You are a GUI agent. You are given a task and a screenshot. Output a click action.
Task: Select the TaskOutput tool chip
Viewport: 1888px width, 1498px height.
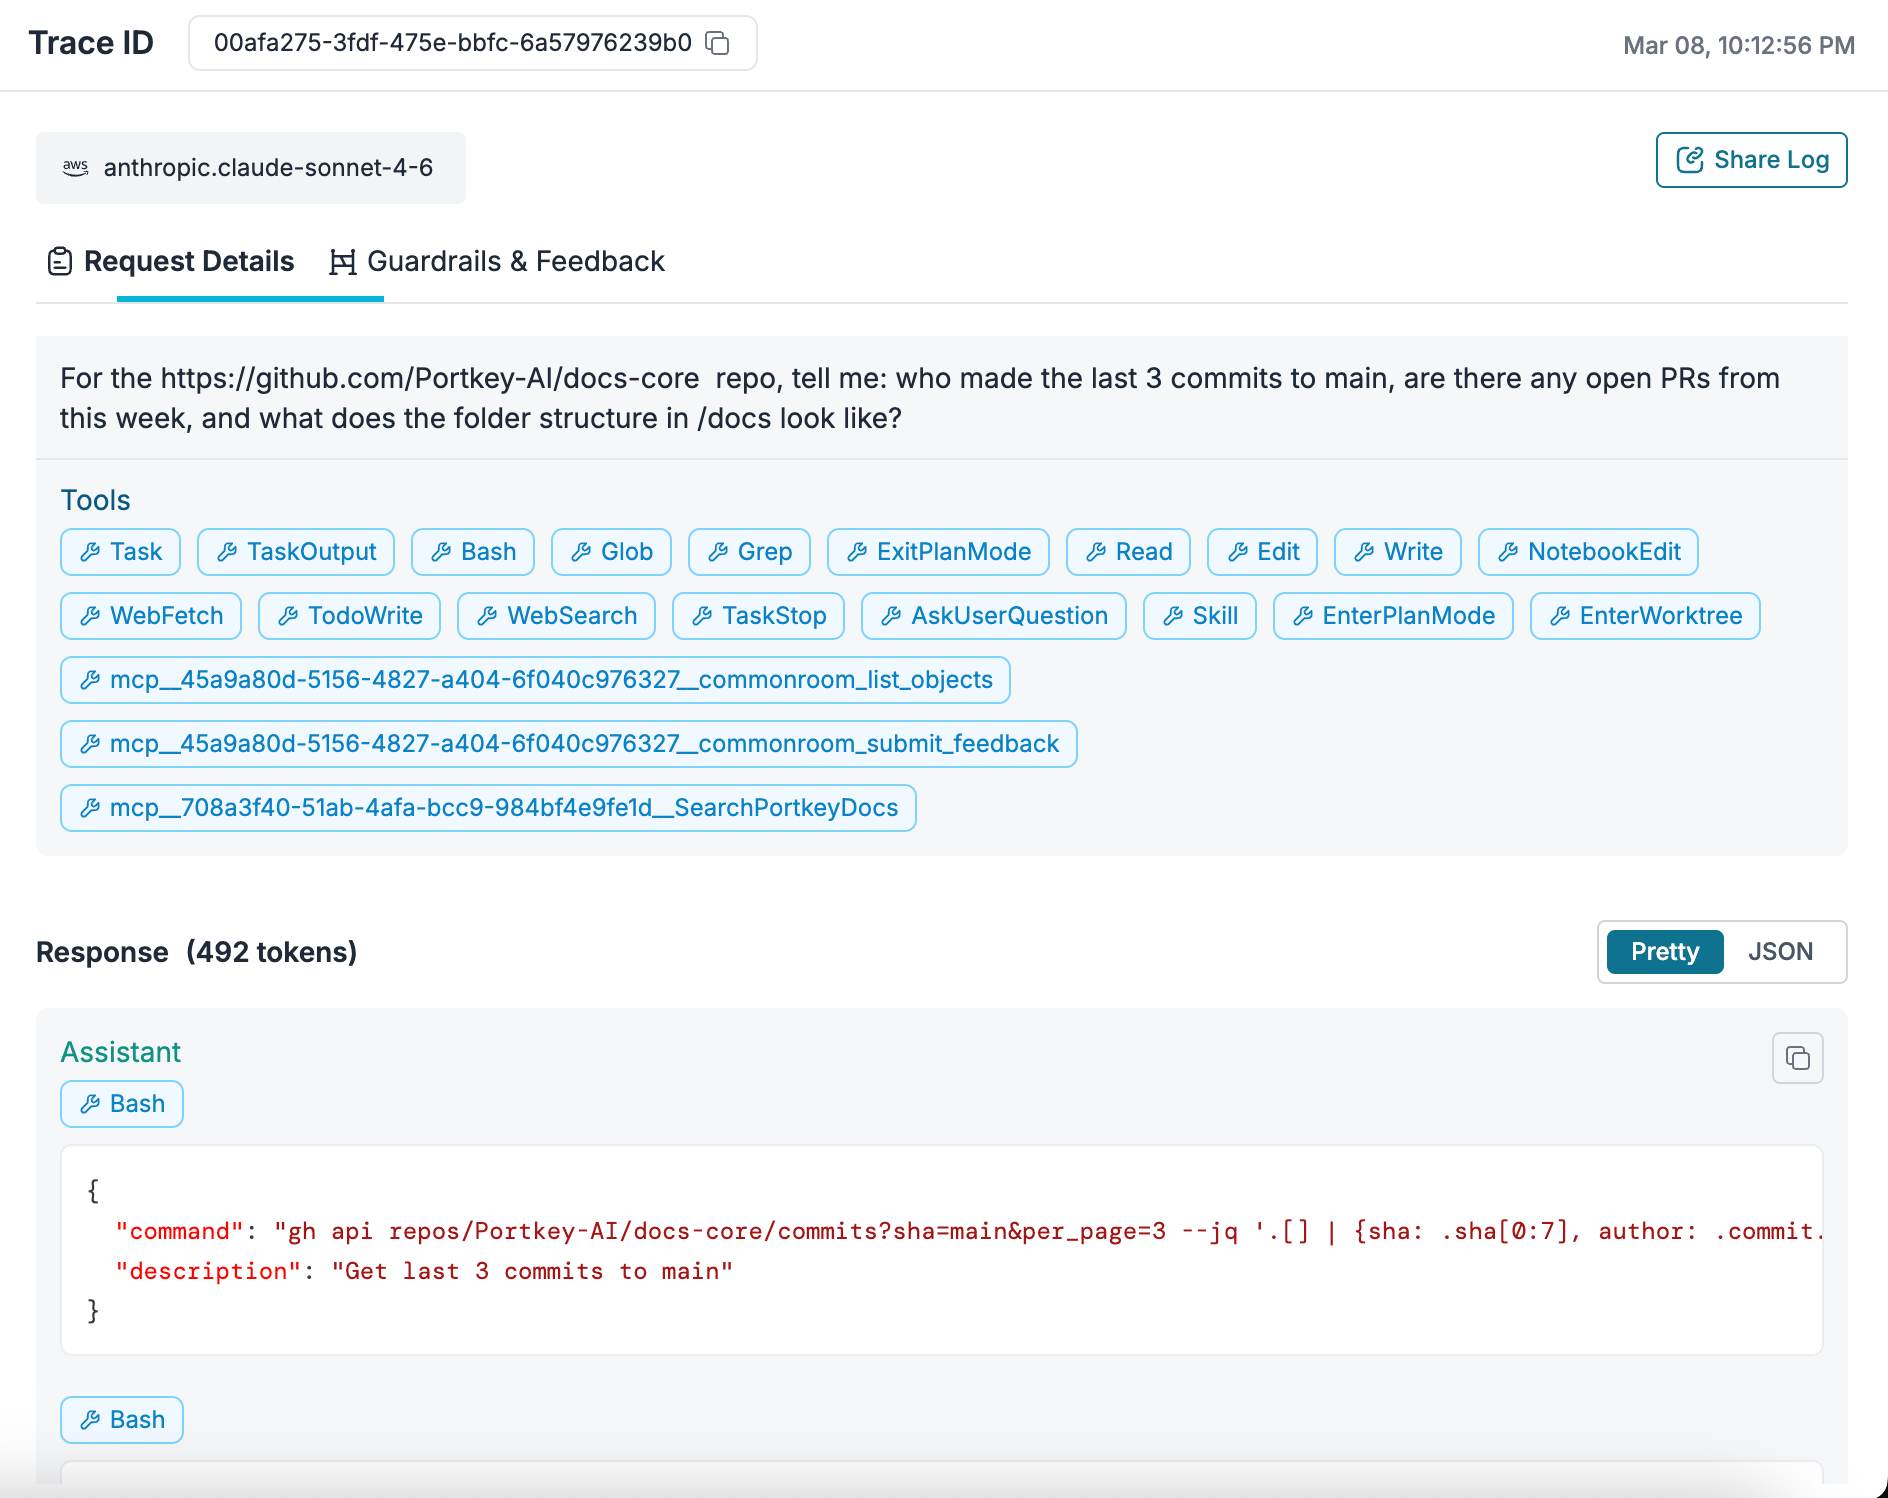tap(296, 552)
